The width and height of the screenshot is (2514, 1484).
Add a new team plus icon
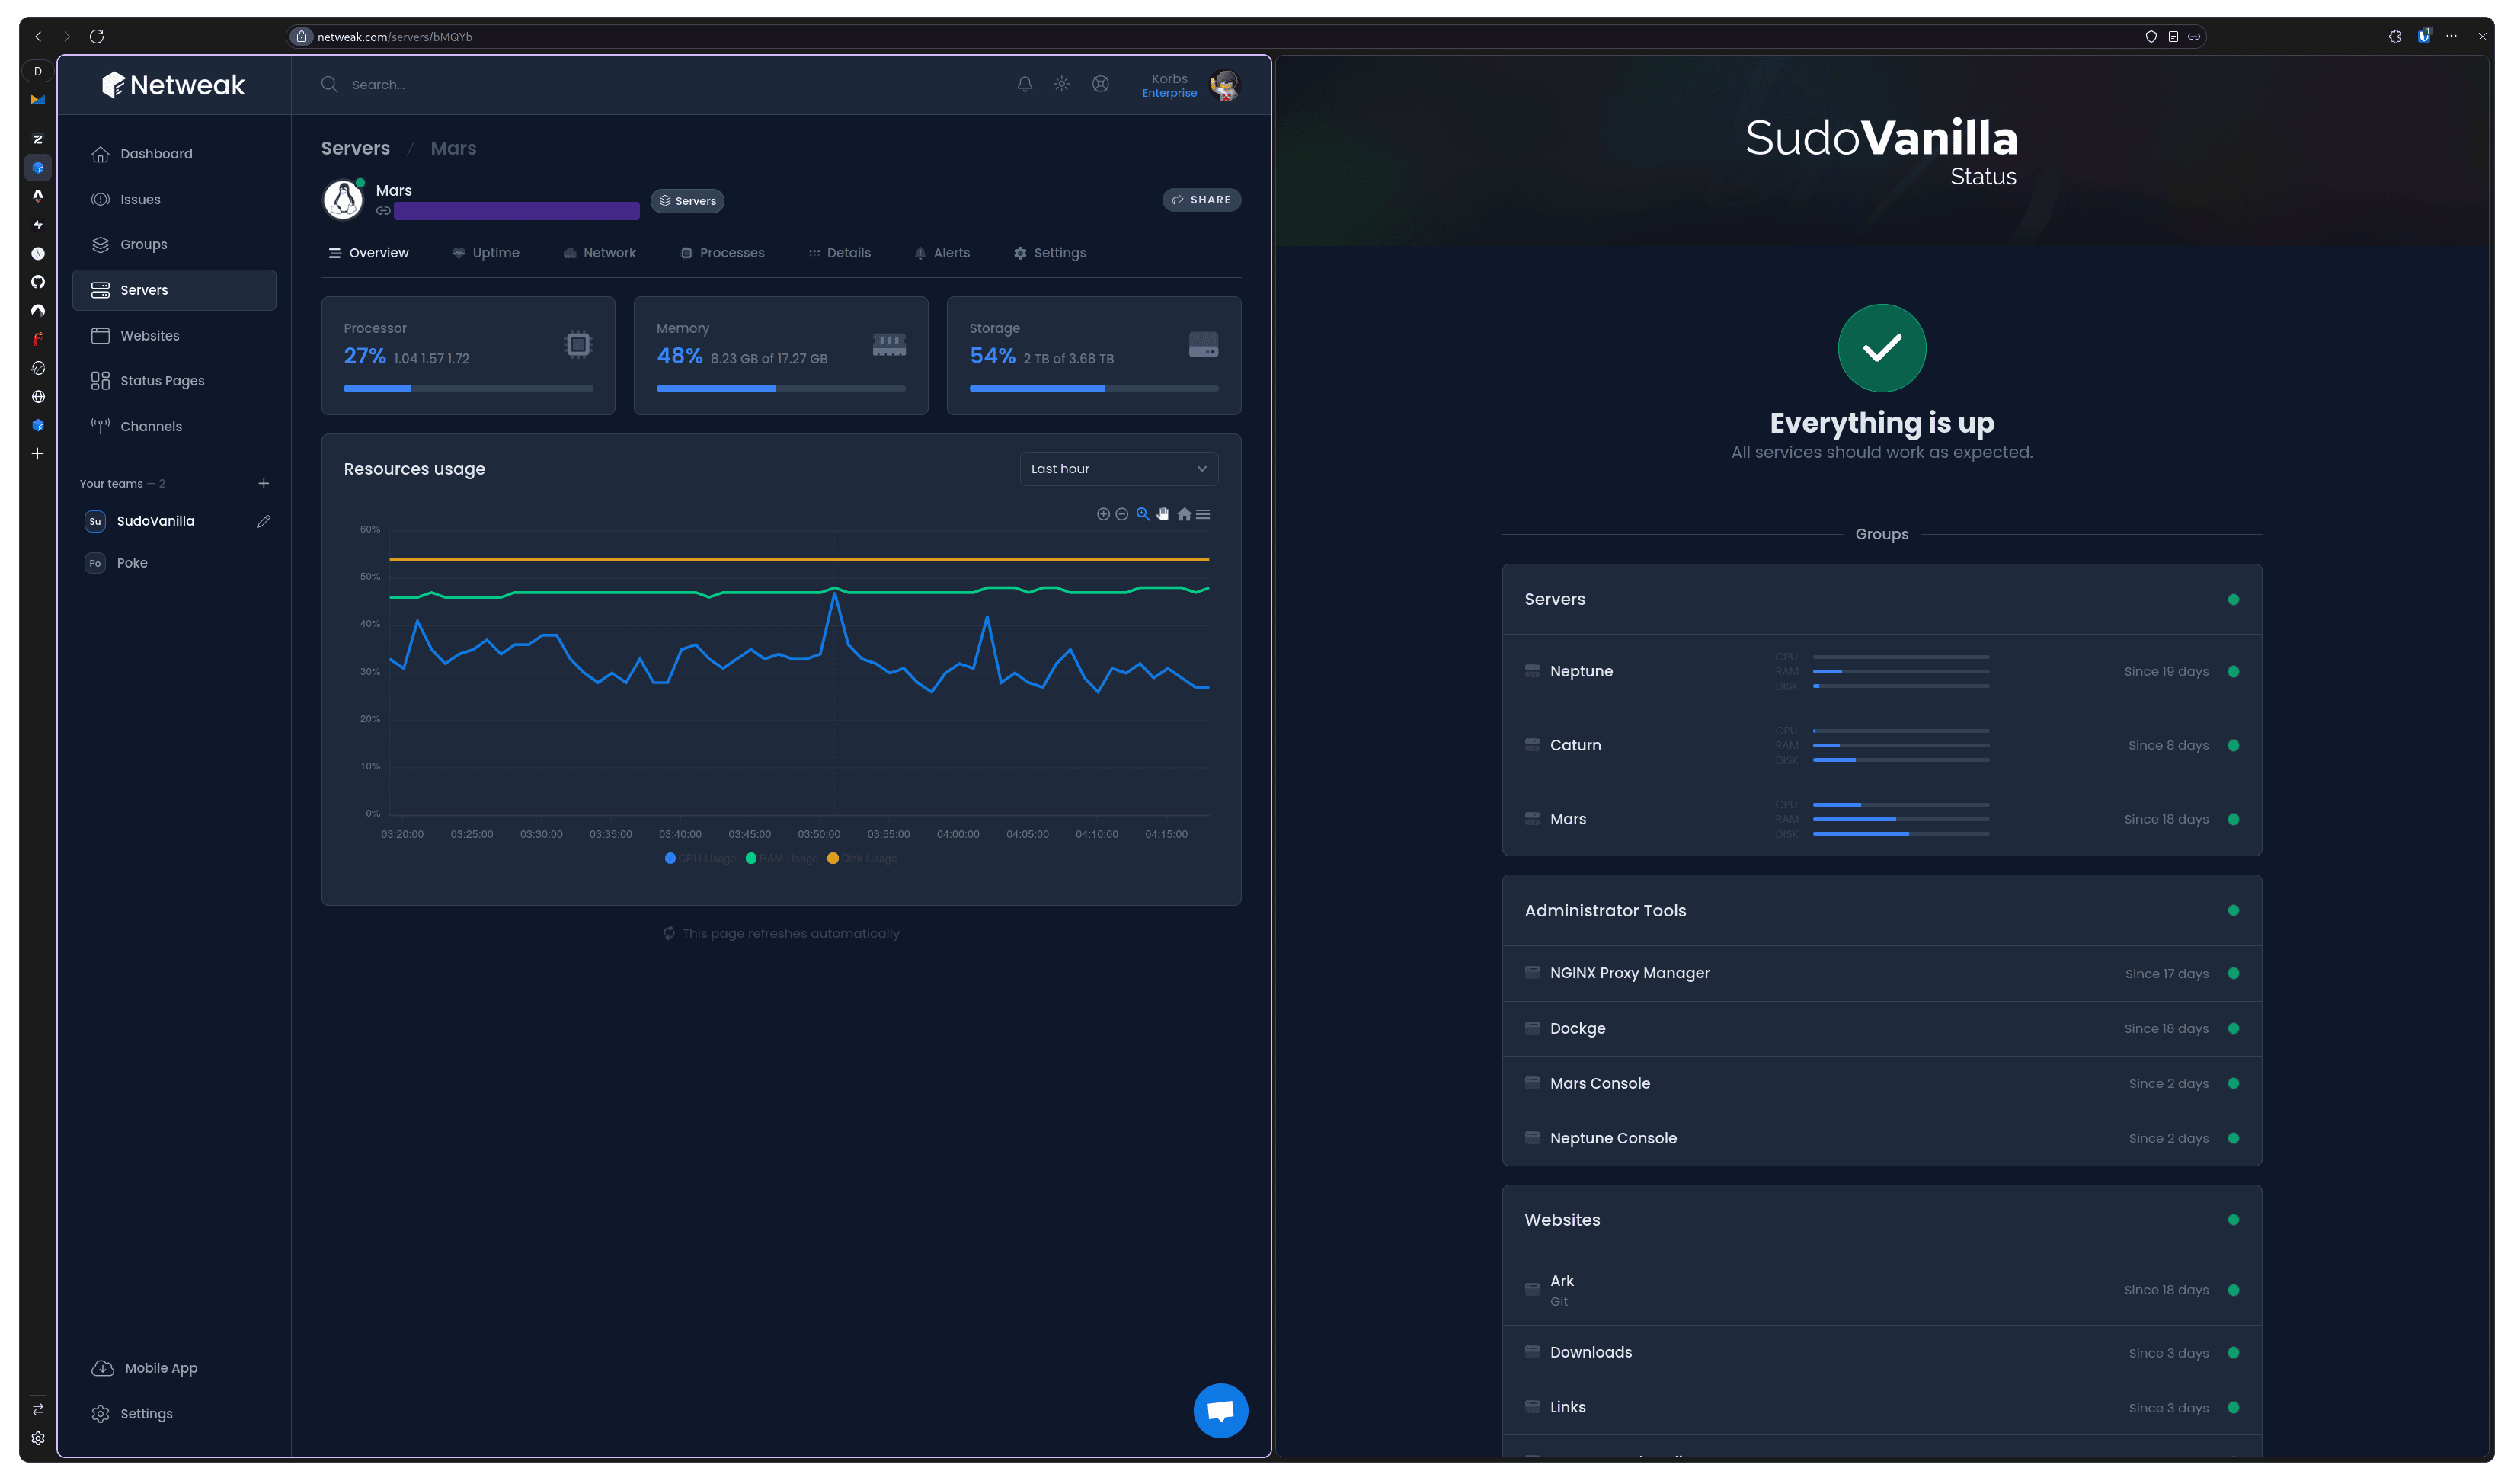[x=264, y=483]
